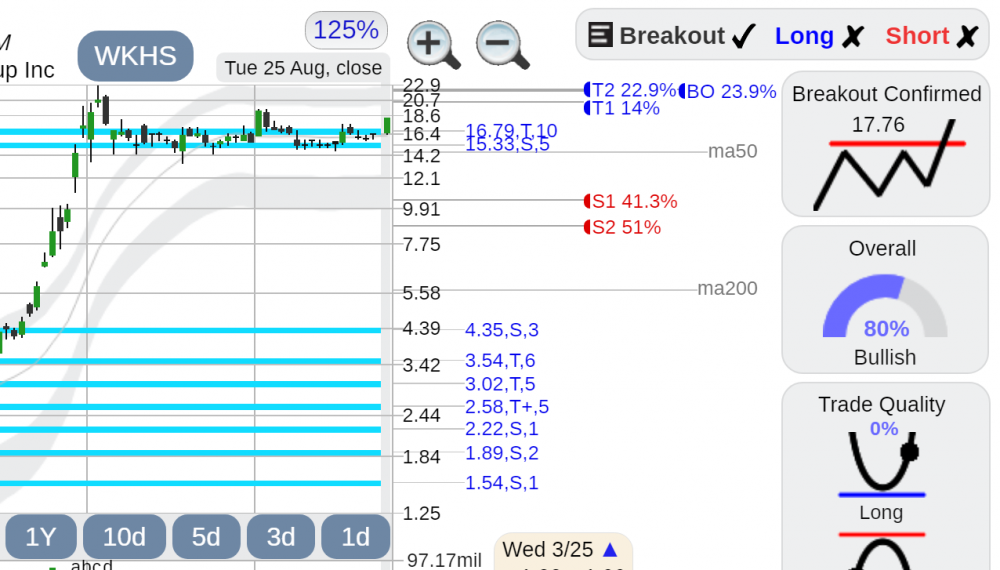Click the 1.89,S,2 support label
Viewport: 1000px width, 570px height.
tap(502, 453)
